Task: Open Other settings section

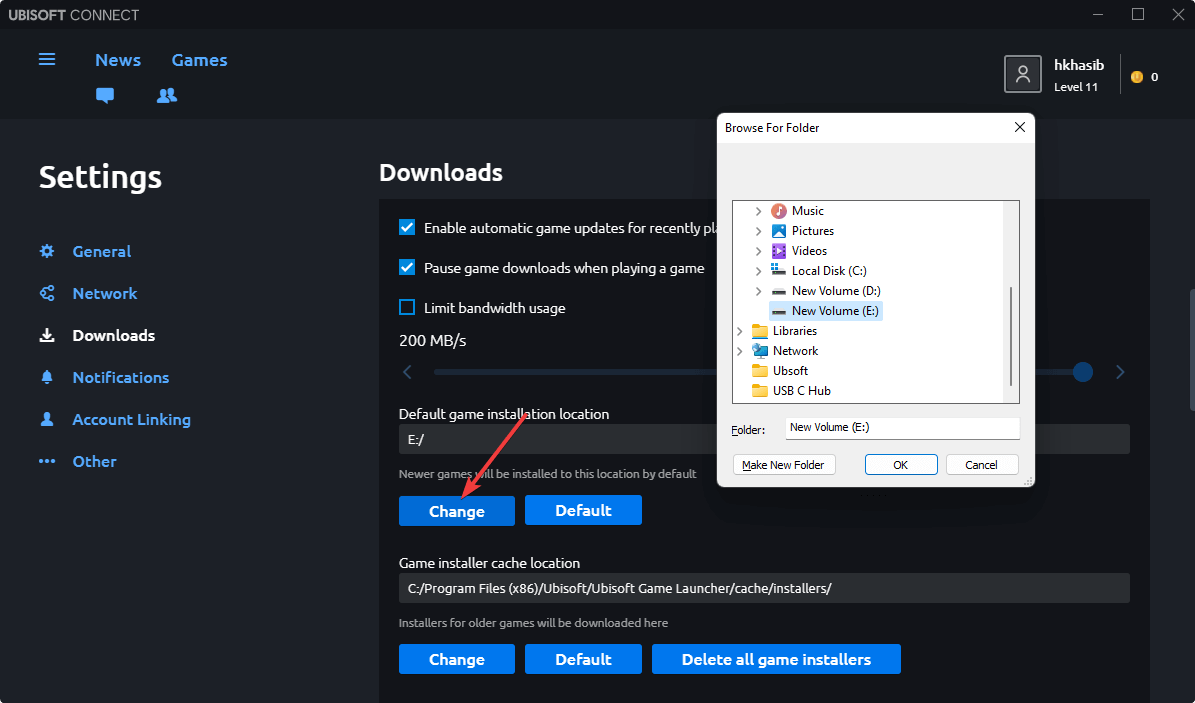Action: pyautogui.click(x=95, y=461)
